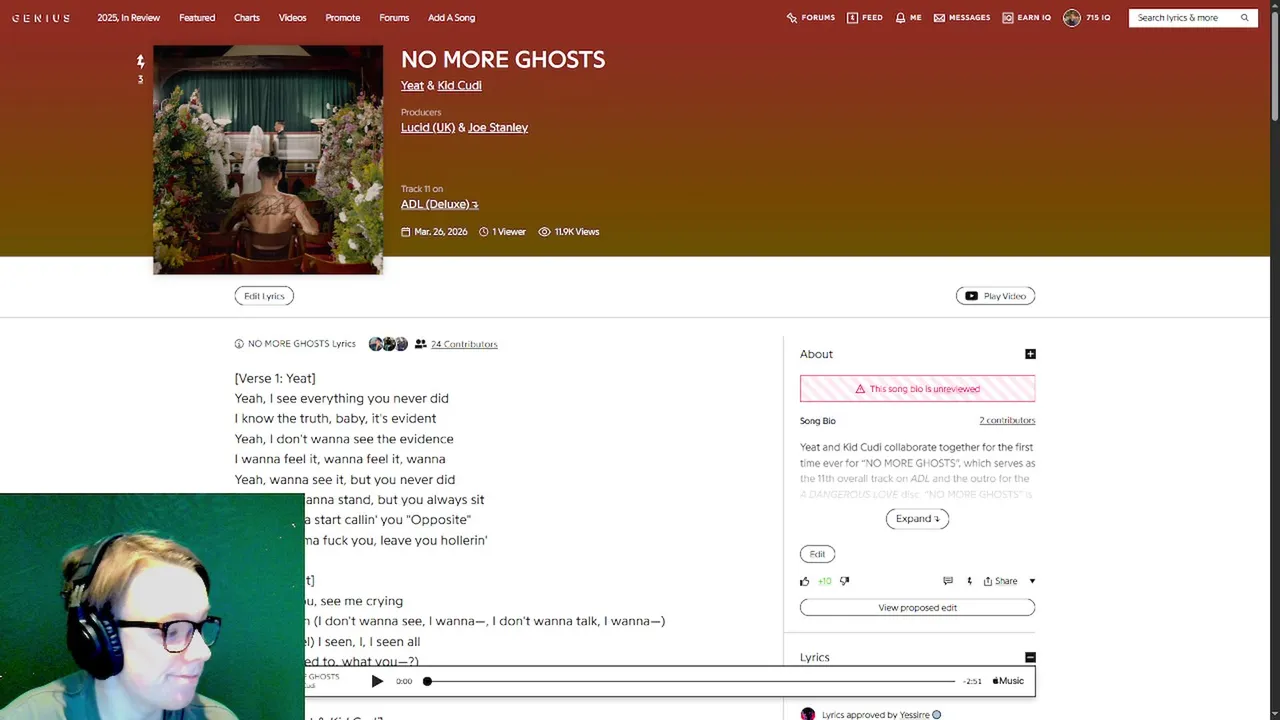Open 2025, In Review menu
1280x720 pixels.
[x=128, y=18]
